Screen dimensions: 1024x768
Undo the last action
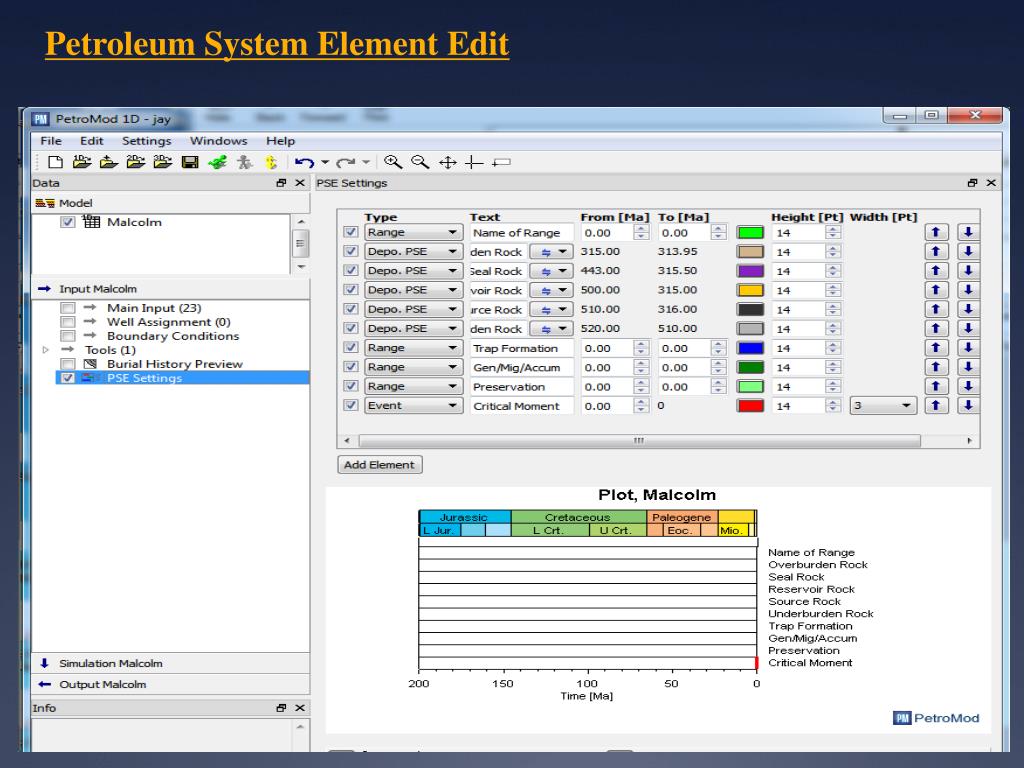pos(304,162)
